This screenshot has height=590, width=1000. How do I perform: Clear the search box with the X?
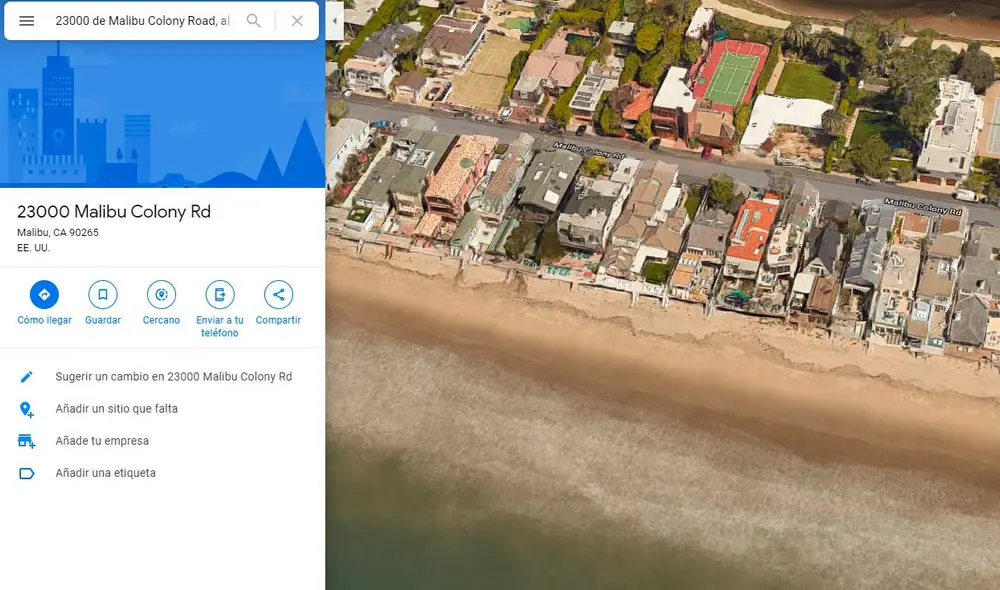[x=295, y=20]
